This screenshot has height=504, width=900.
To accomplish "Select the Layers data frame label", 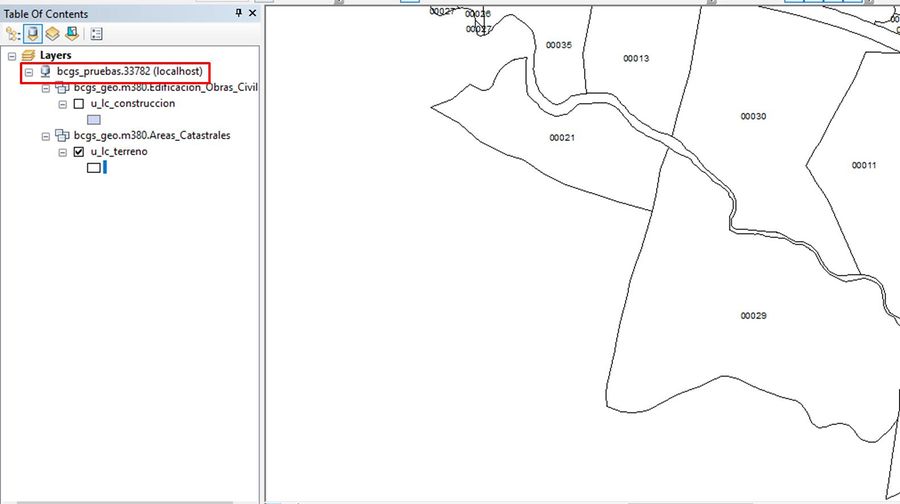I will (x=56, y=55).
